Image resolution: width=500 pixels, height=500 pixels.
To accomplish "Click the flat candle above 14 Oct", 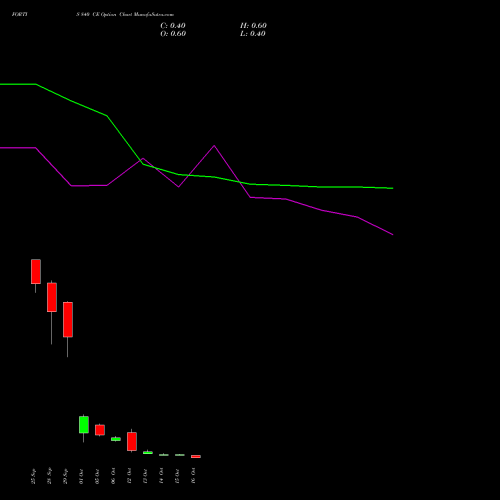I will pos(164,455).
